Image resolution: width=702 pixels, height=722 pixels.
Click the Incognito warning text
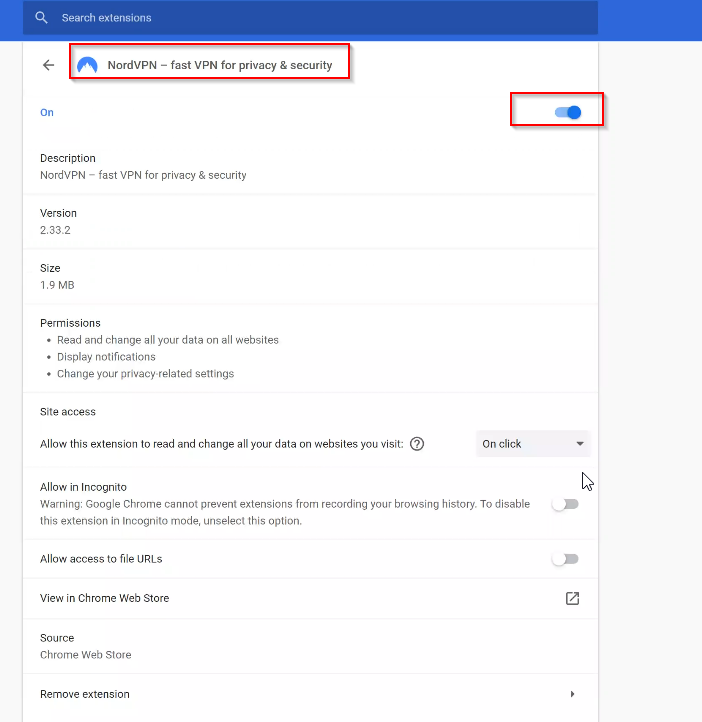click(x=285, y=512)
